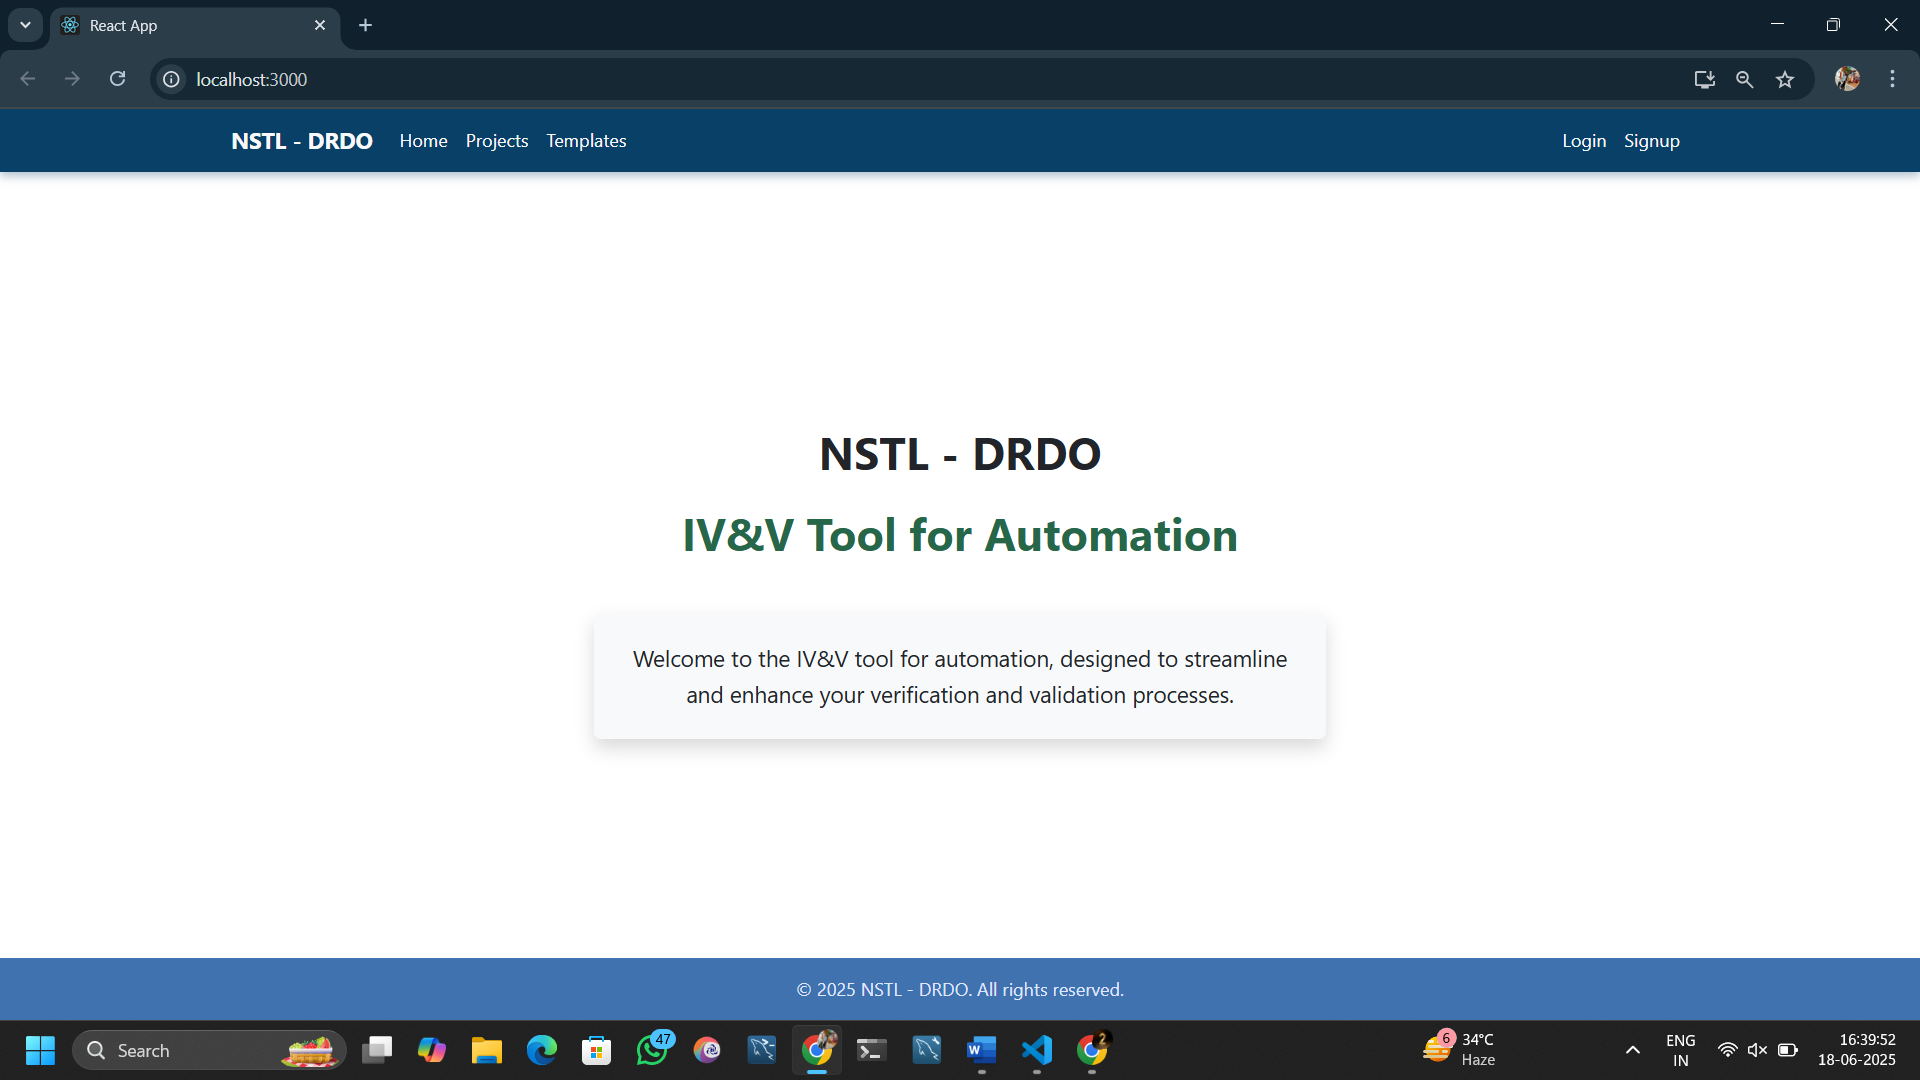Image resolution: width=1920 pixels, height=1080 pixels.
Task: View site information icon in address bar
Action: coord(172,79)
